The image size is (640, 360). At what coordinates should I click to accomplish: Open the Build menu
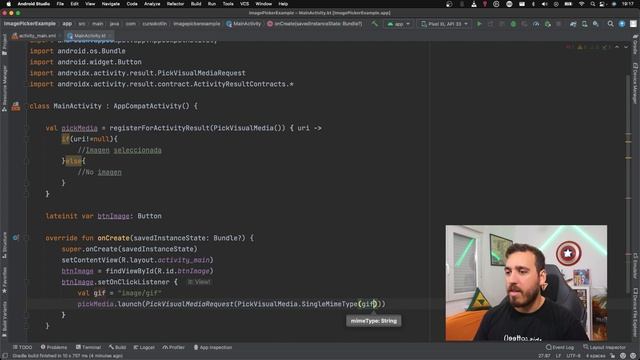(x=196, y=4)
